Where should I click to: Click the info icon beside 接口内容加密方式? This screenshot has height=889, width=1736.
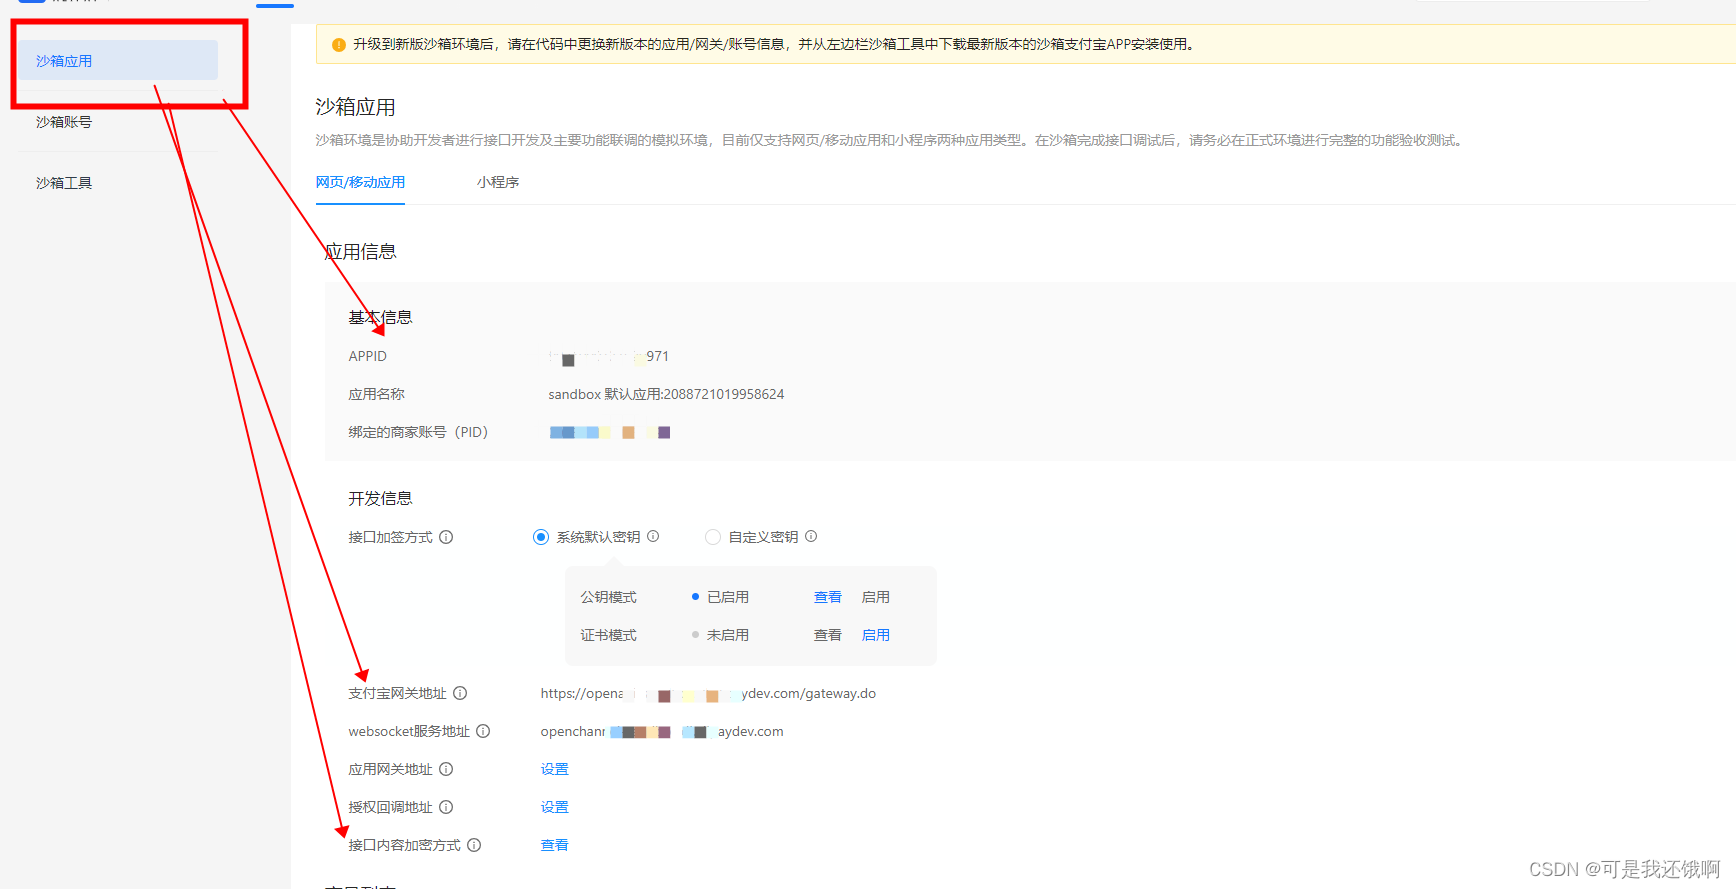[x=474, y=845]
